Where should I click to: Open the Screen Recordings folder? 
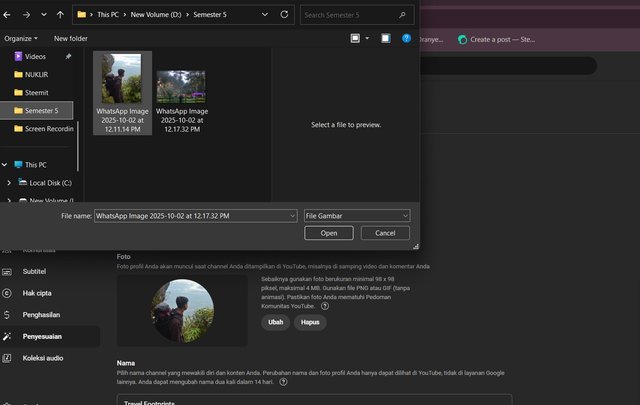point(44,129)
